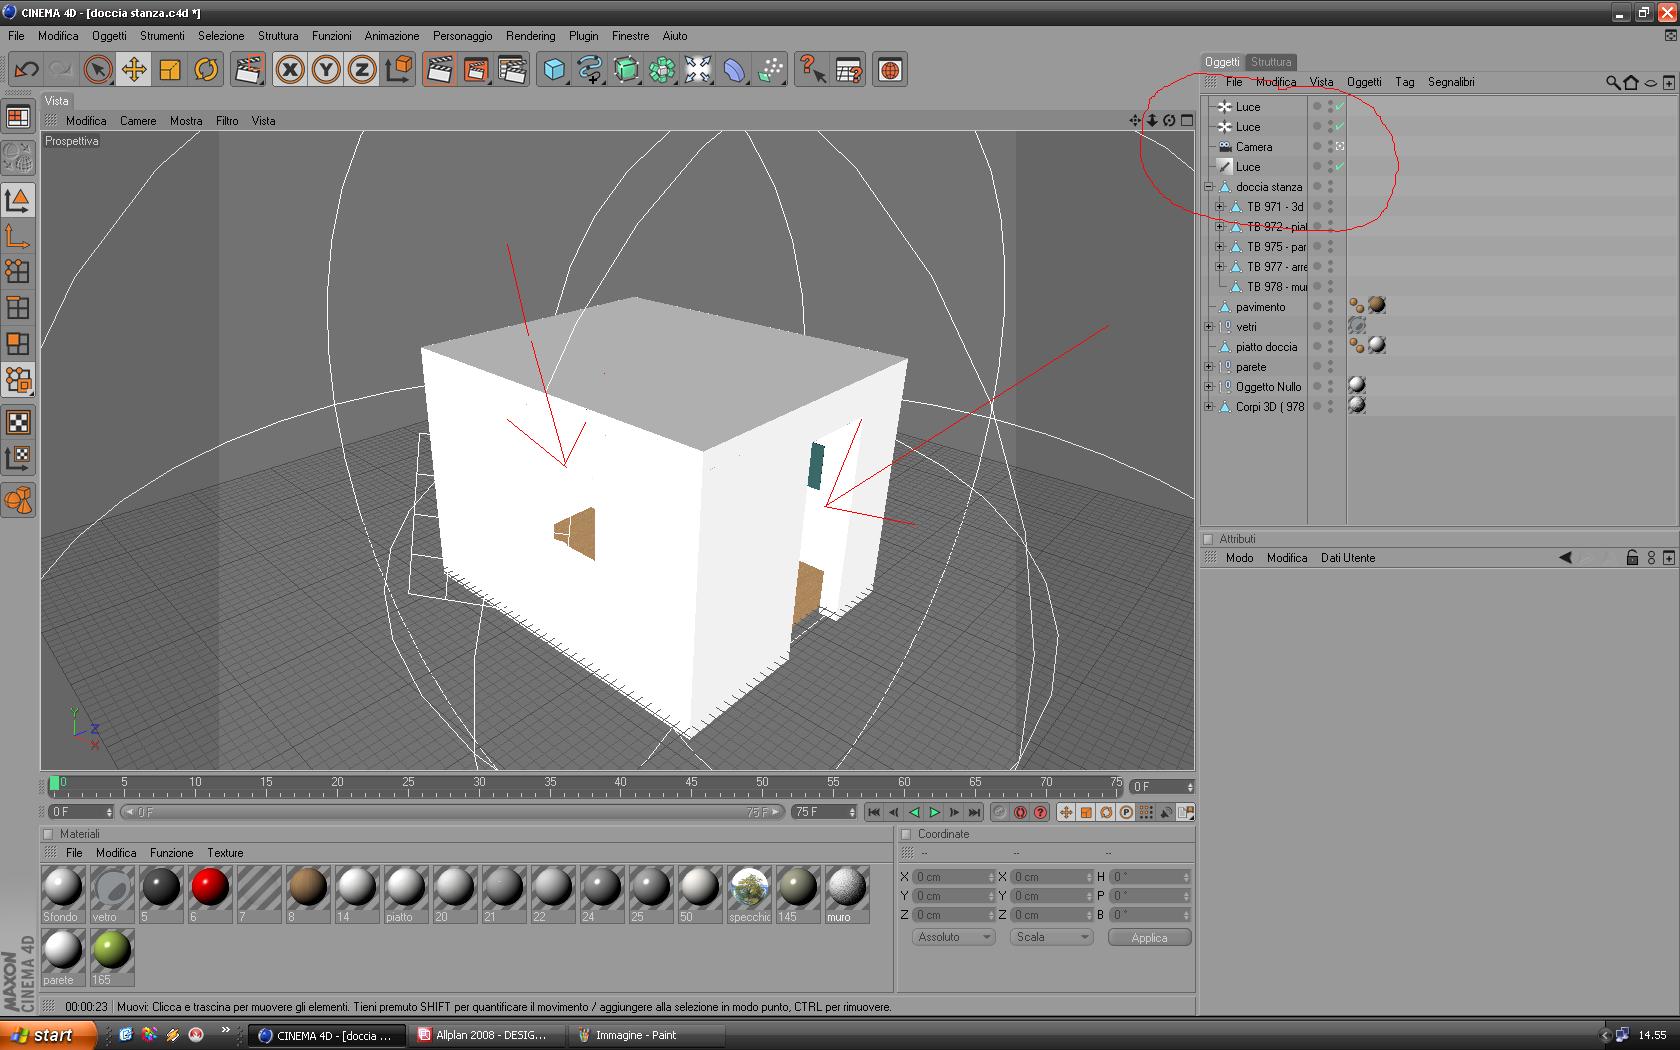Click the home icon in Object Manager
1680x1050 pixels.
pyautogui.click(x=1631, y=82)
